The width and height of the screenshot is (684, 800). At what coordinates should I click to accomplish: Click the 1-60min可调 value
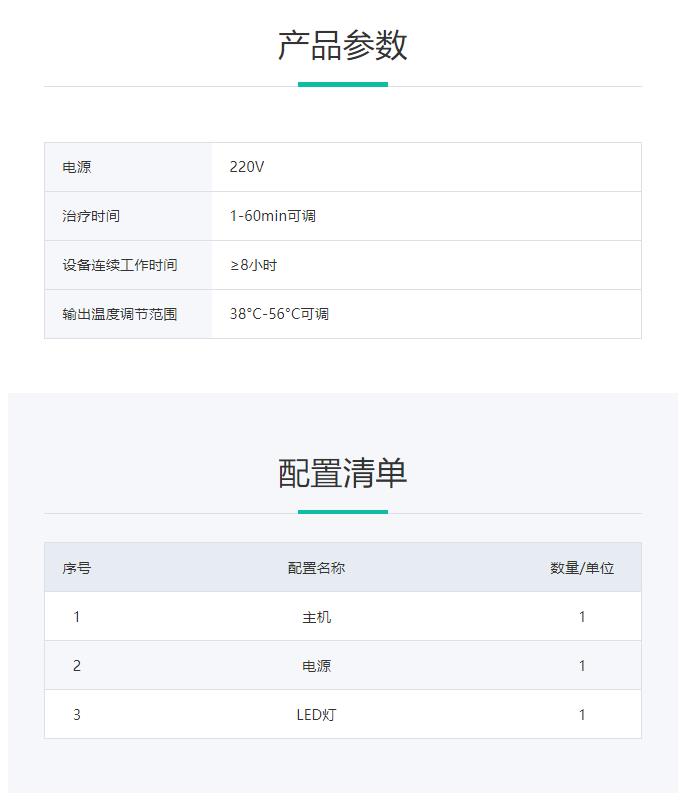[x=272, y=216]
